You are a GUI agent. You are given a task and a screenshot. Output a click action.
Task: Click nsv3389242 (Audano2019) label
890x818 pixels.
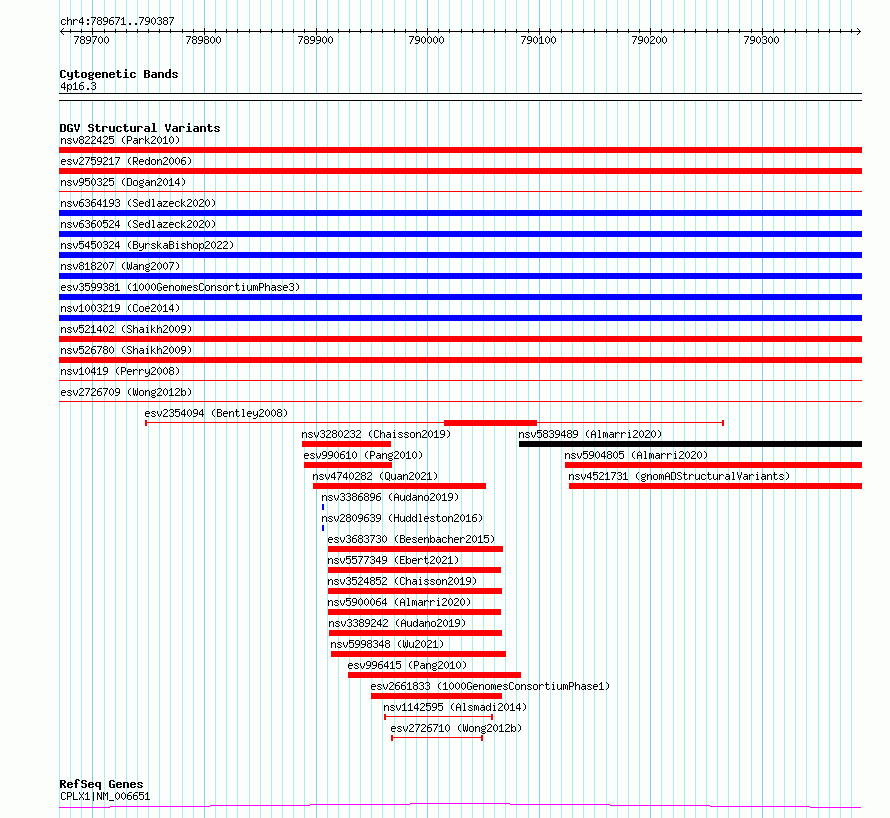pos(397,623)
